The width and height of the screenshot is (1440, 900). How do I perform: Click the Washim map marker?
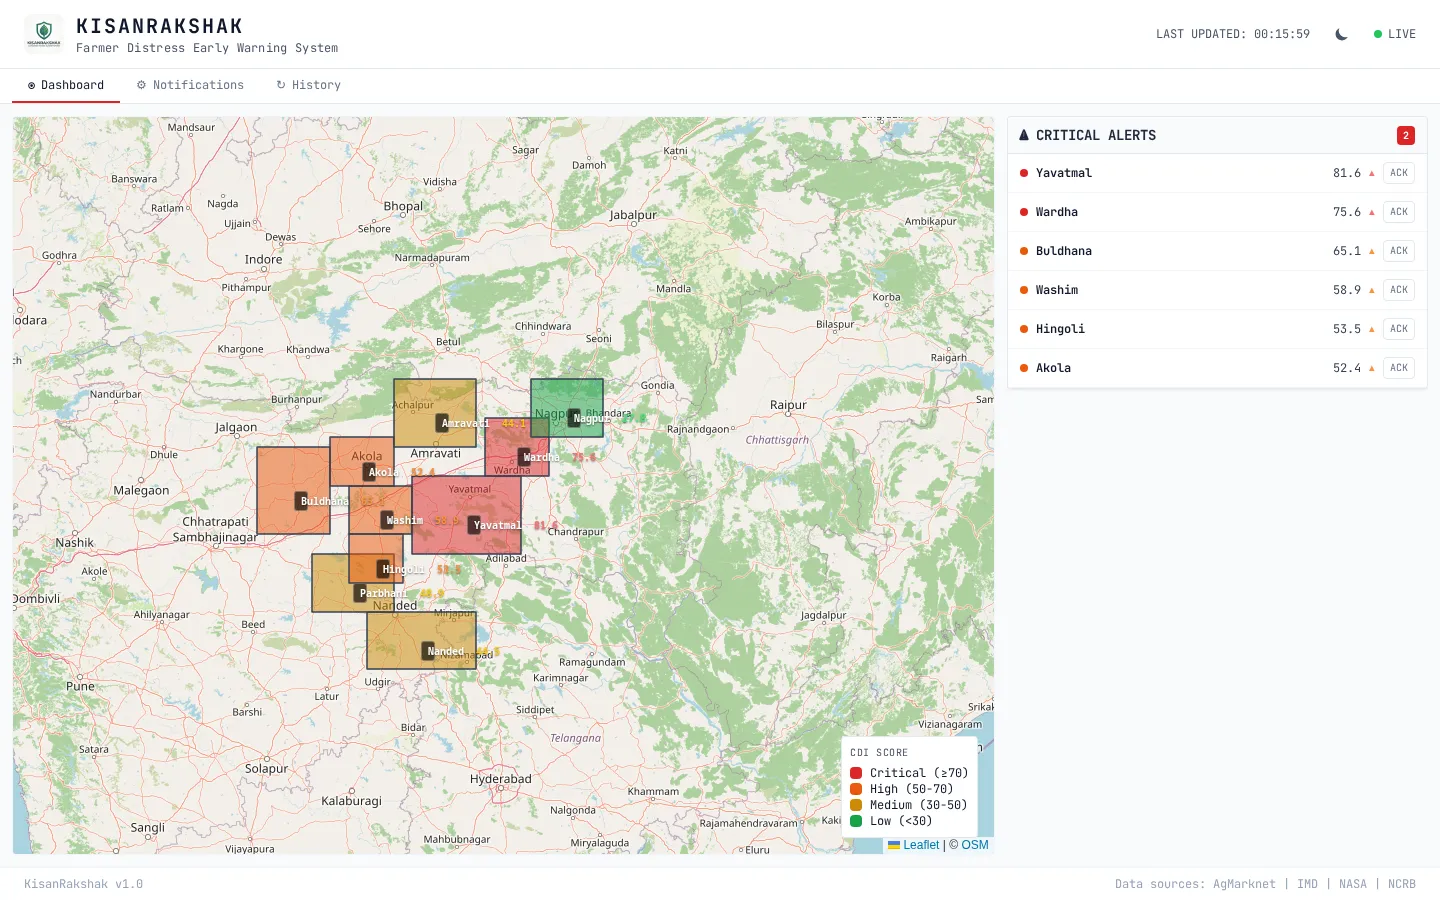388,520
